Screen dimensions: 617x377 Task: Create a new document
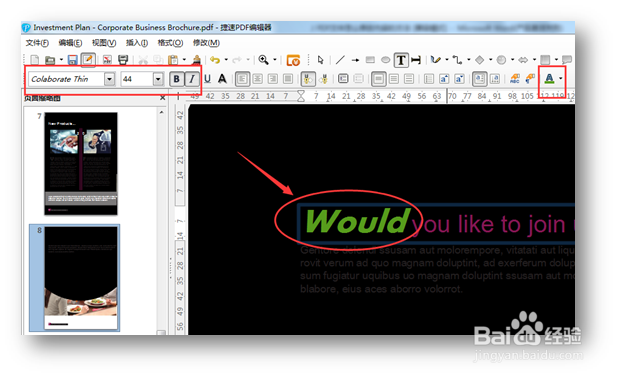(35, 60)
